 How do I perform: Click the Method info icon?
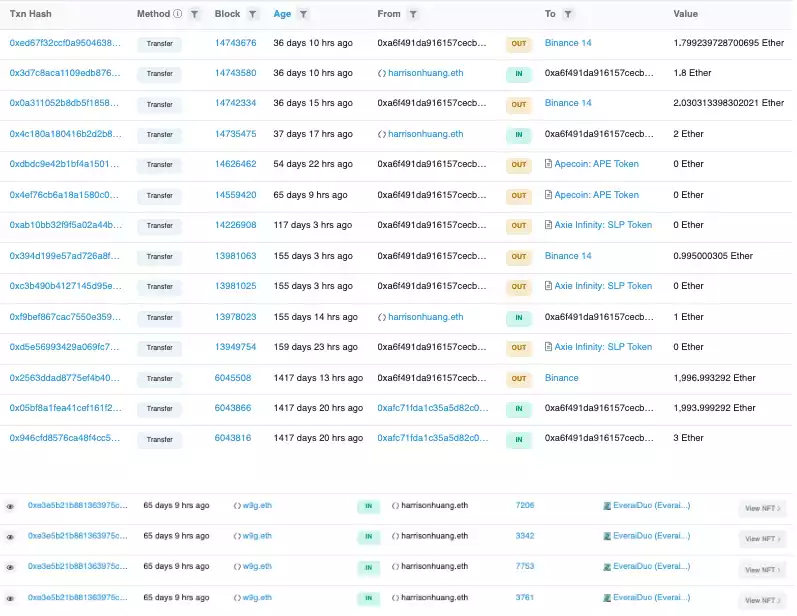[x=177, y=14]
